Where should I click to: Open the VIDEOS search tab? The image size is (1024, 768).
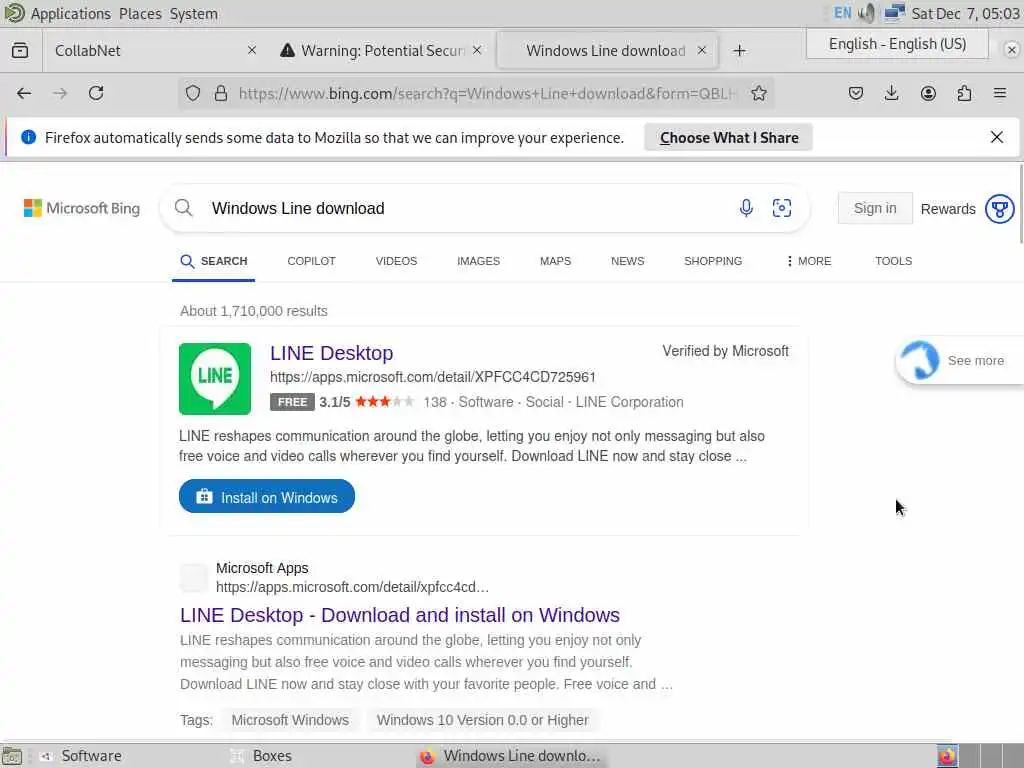396,261
